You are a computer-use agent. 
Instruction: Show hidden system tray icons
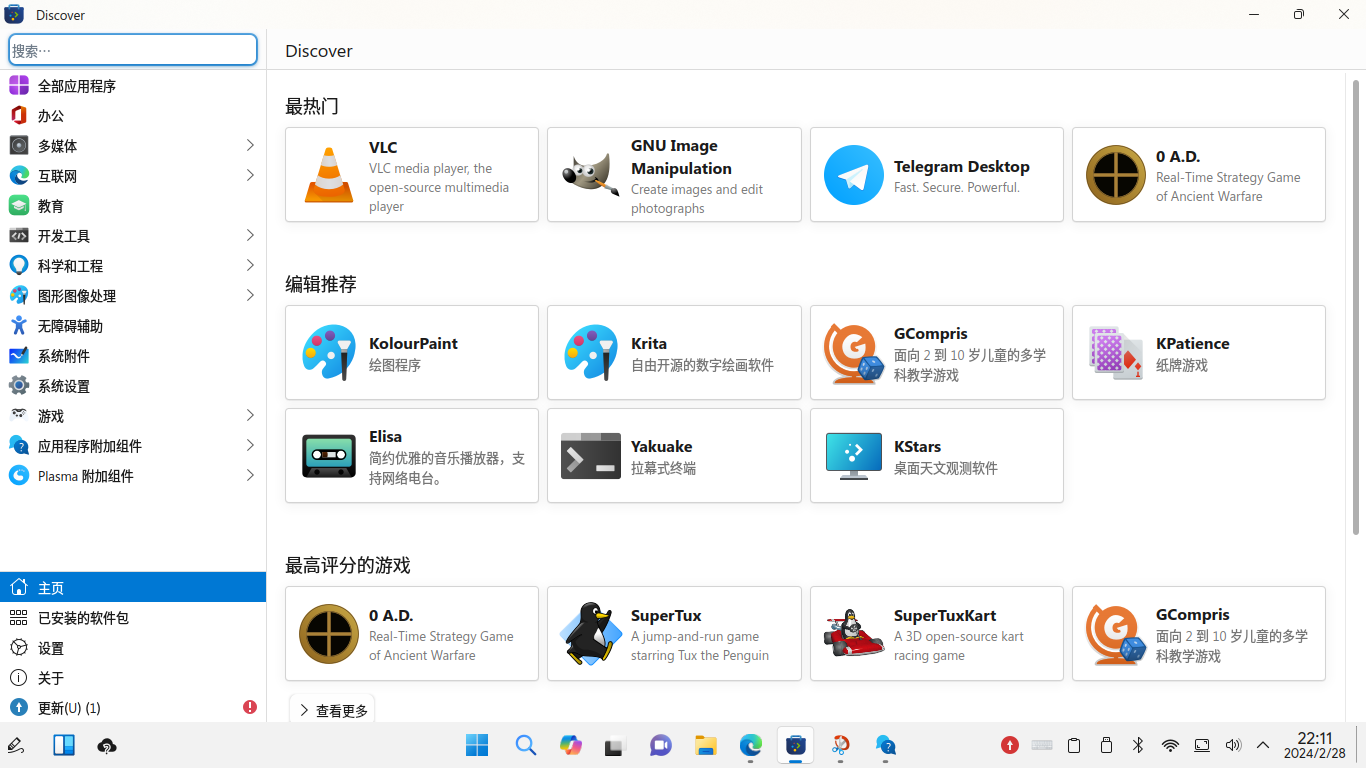pos(1263,745)
